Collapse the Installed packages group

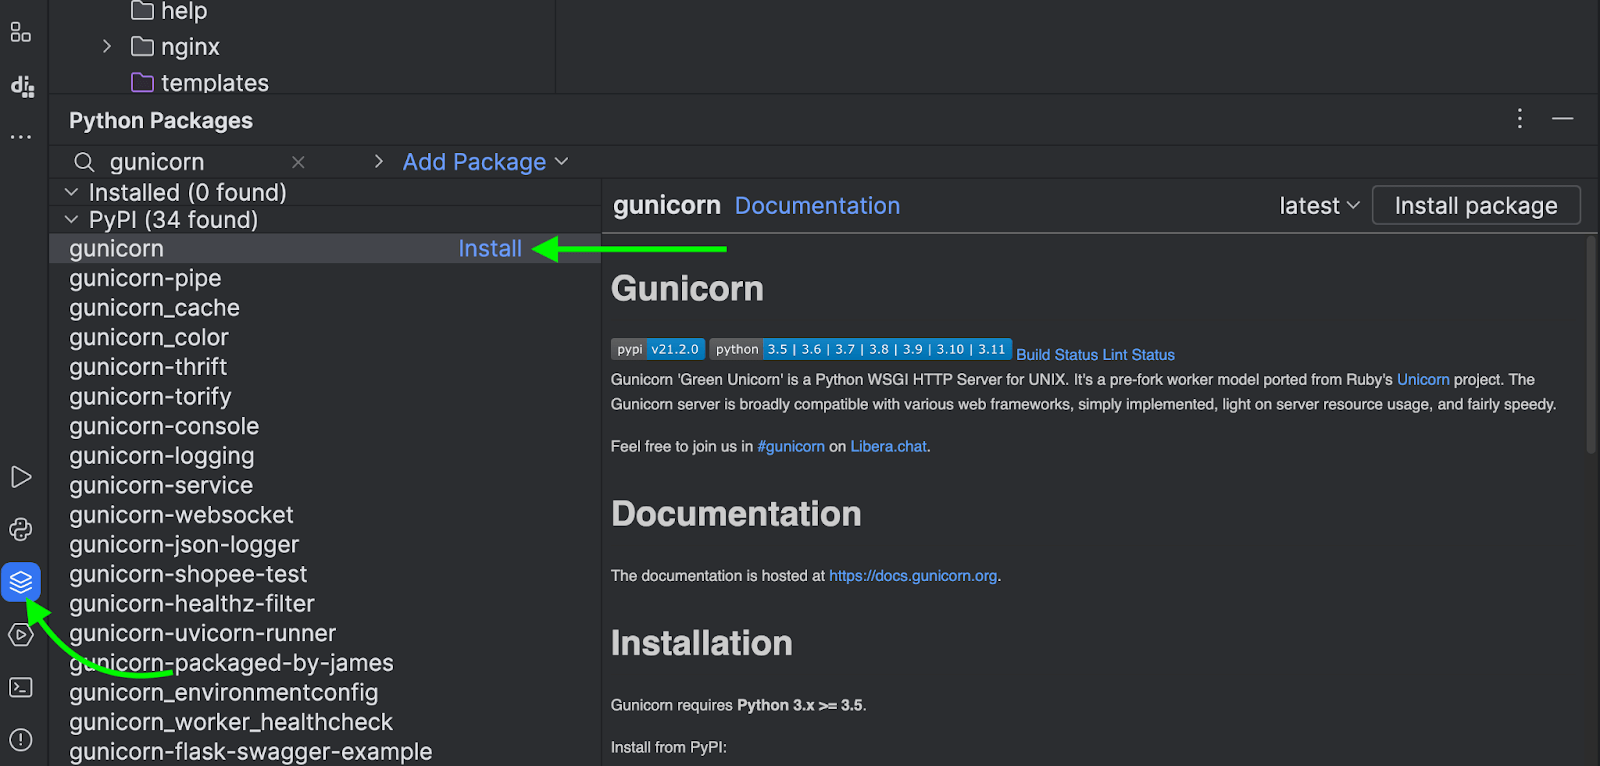point(71,192)
